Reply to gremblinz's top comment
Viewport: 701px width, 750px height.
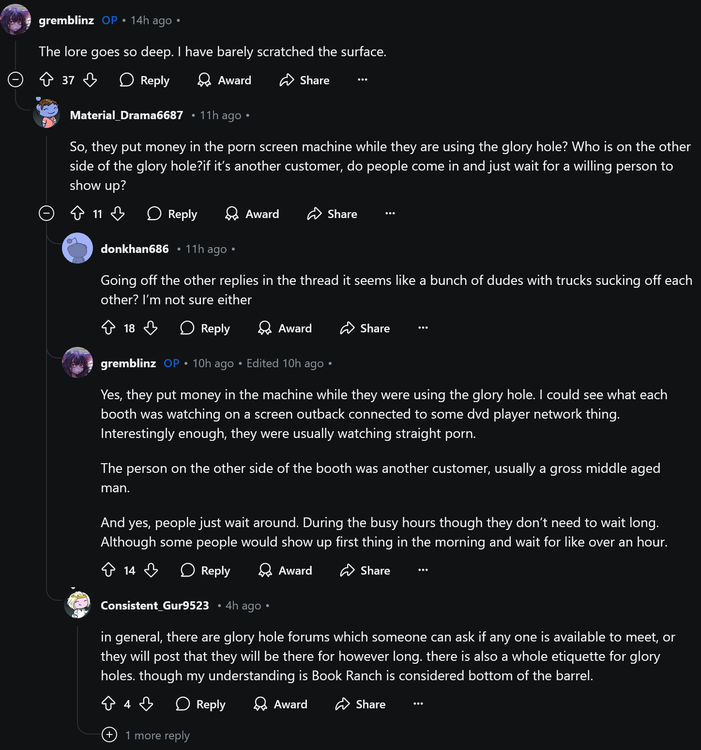(145, 80)
